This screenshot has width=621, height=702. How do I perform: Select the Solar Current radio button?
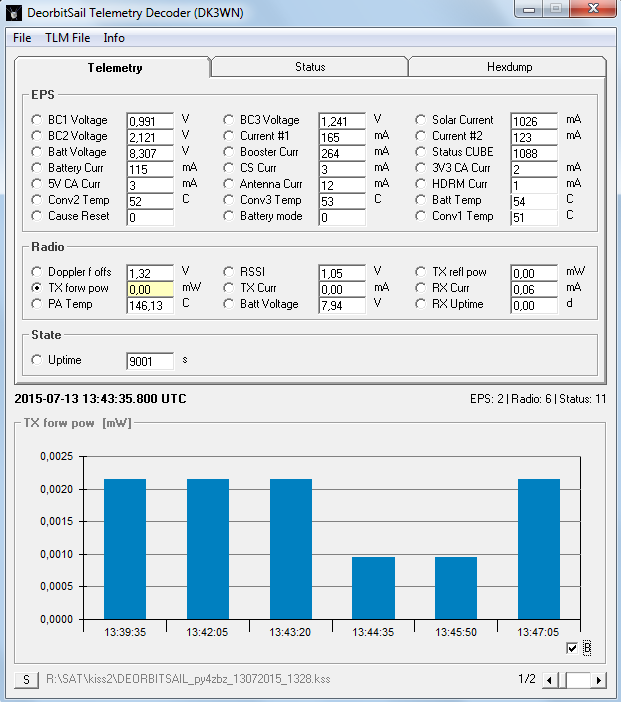tap(422, 120)
